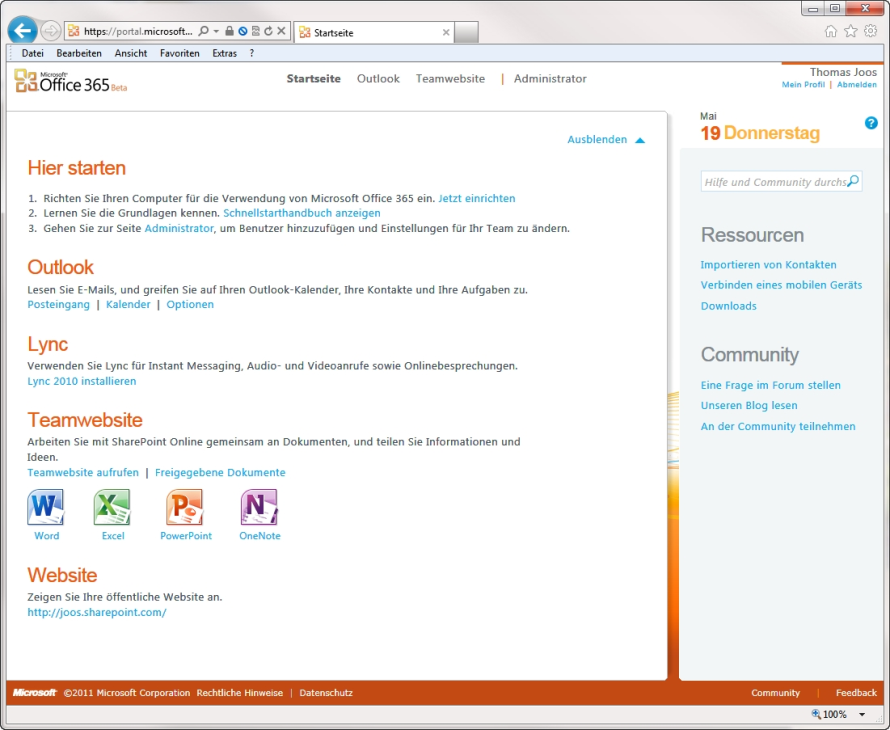Click the blue help question mark icon
Image resolution: width=890 pixels, height=730 pixels.
(871, 123)
